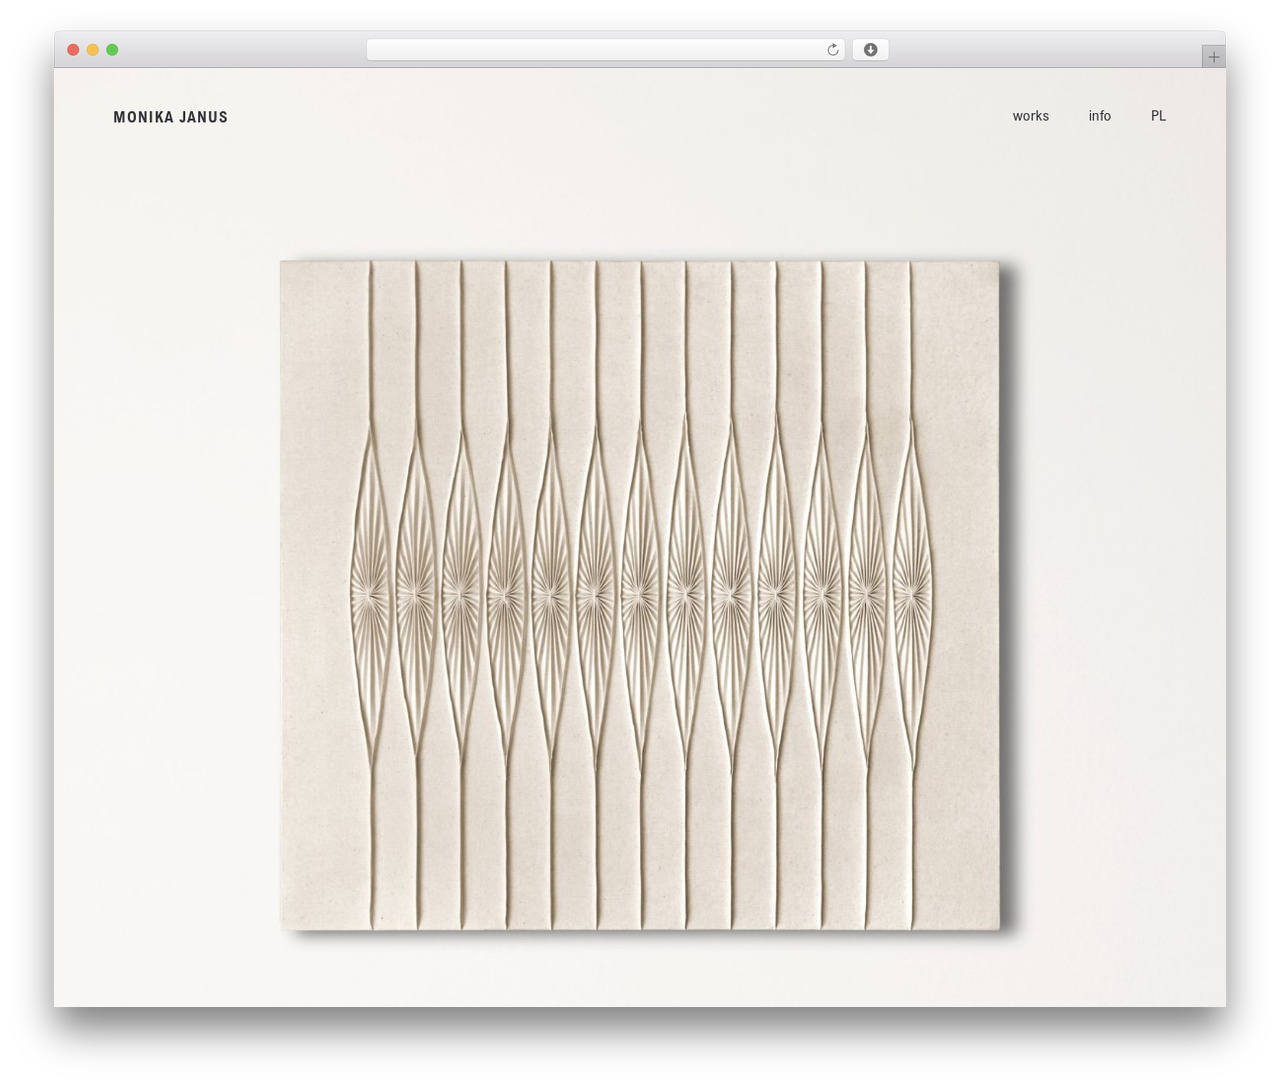Close the browser window with the red button
This screenshot has height=1084, width=1280.
(x=73, y=50)
